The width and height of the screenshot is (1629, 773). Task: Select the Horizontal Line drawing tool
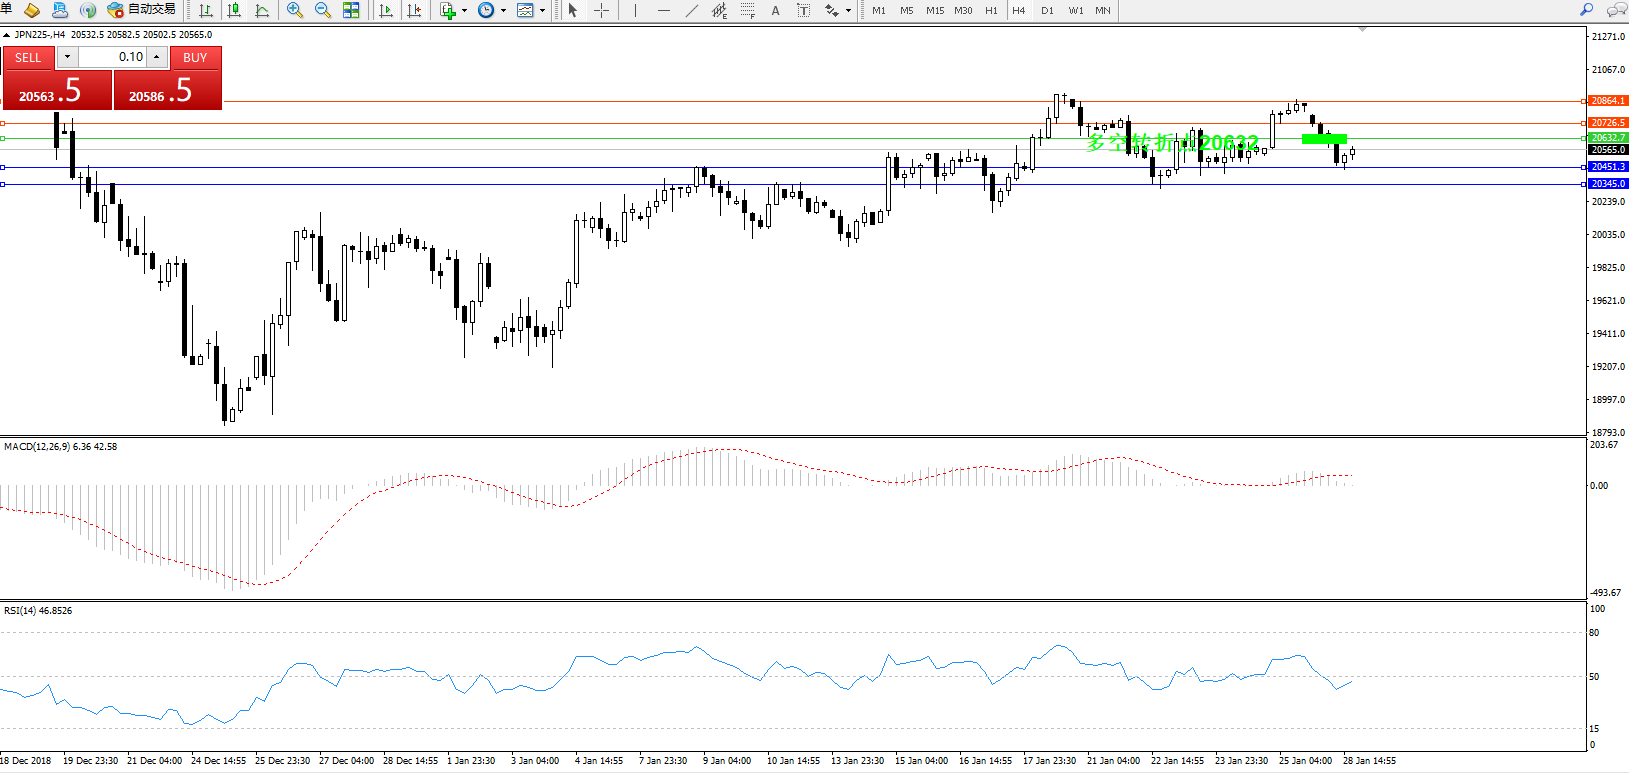click(x=663, y=10)
